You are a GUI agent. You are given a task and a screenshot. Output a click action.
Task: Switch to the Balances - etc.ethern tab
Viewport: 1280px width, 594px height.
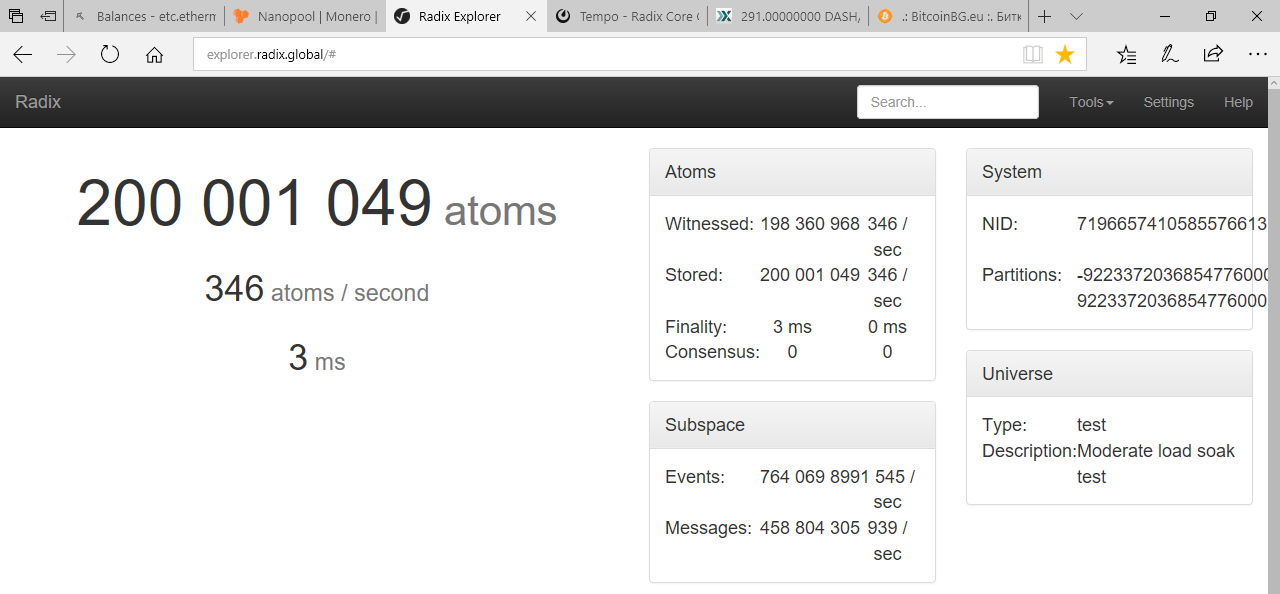tap(146, 16)
